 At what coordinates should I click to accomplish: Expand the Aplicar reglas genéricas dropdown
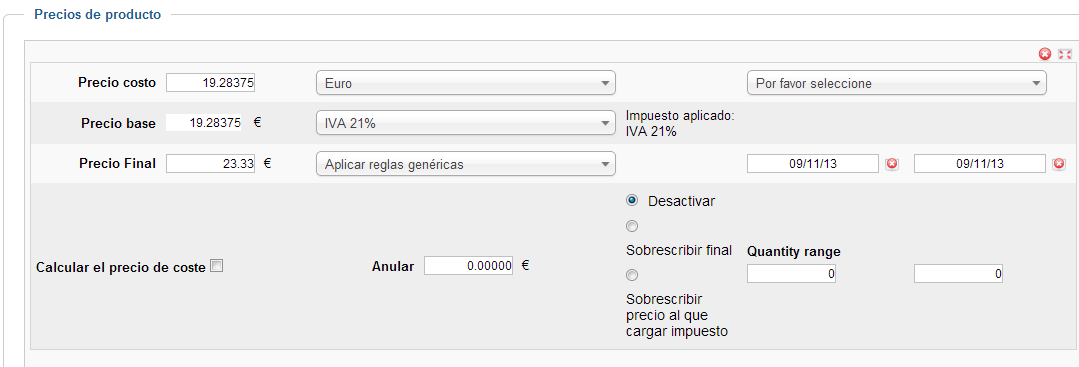tap(465, 165)
